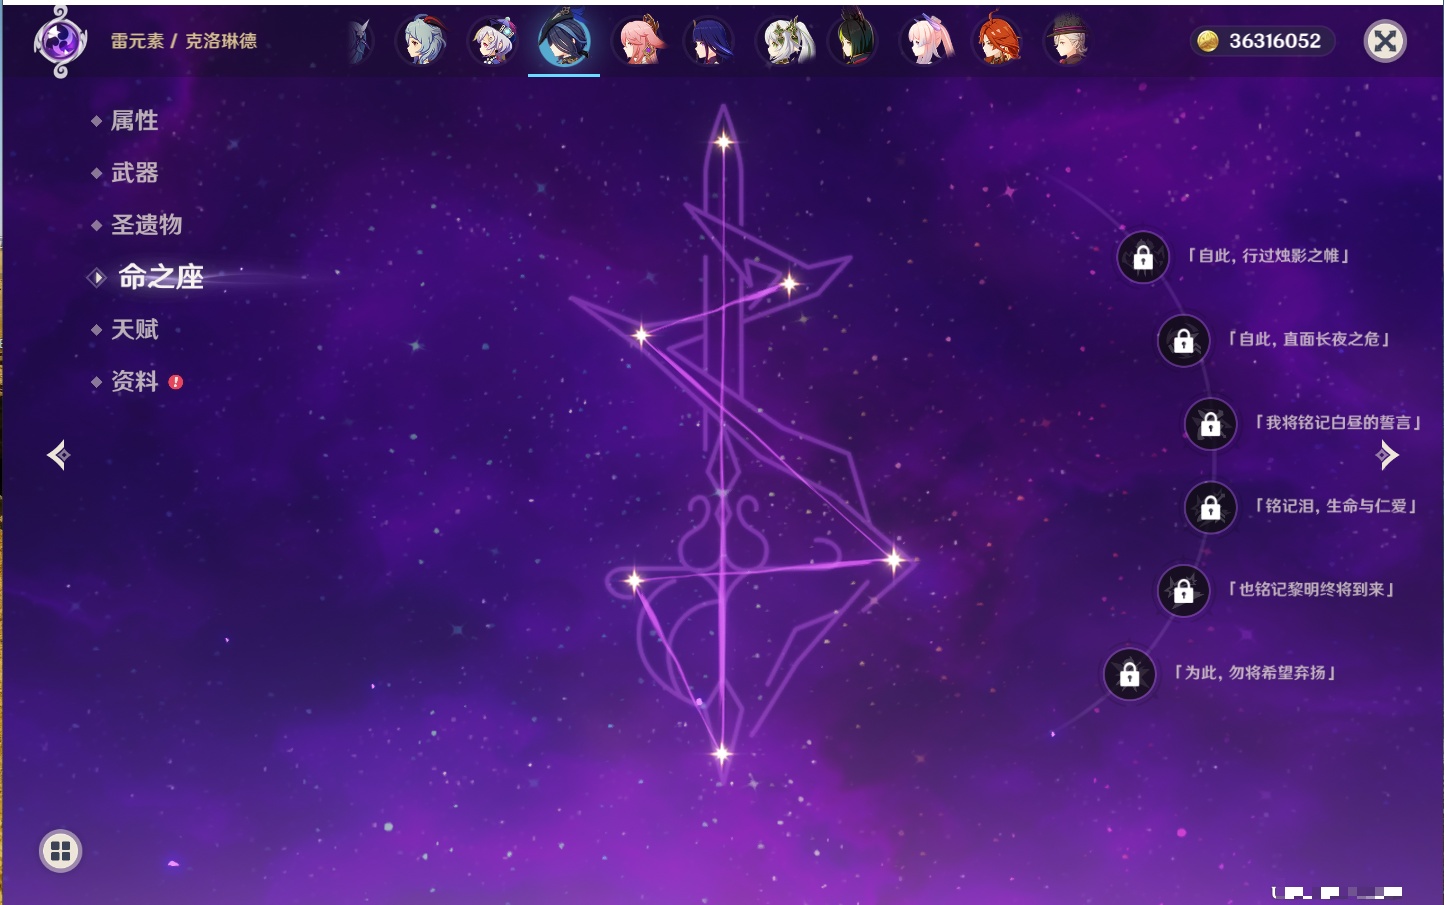This screenshot has width=1444, height=905.
Task: Select the highlighted Clorinde portrait with tricorne hat
Action: coord(564,38)
